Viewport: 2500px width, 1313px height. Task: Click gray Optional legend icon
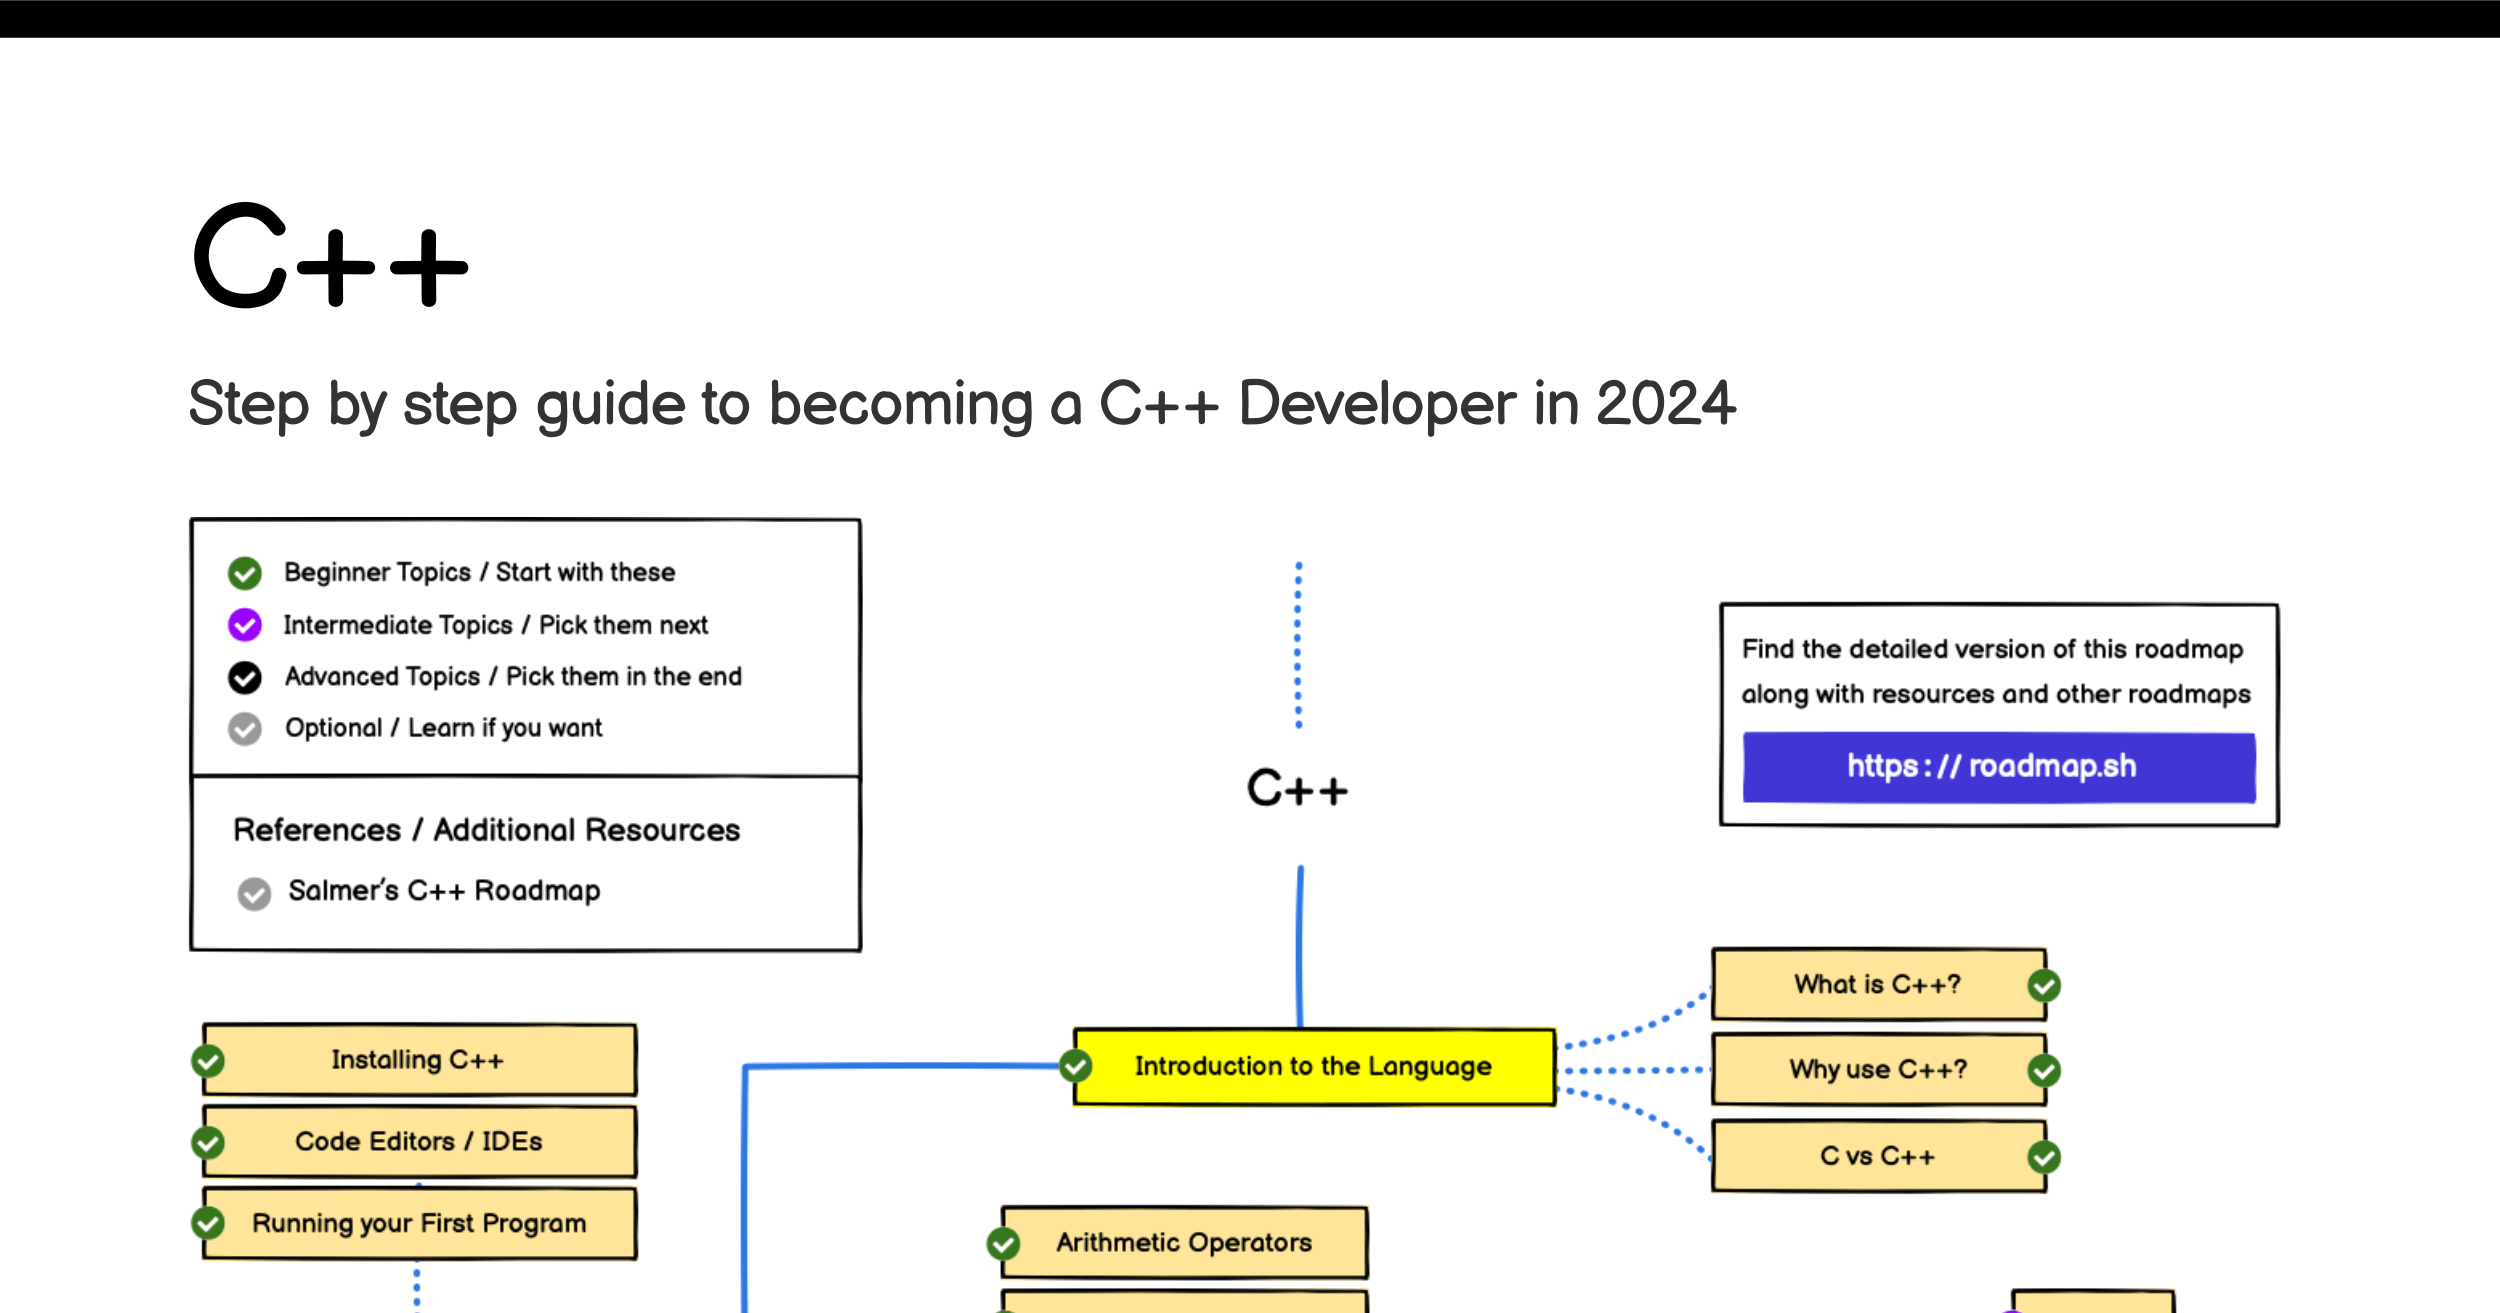[245, 729]
